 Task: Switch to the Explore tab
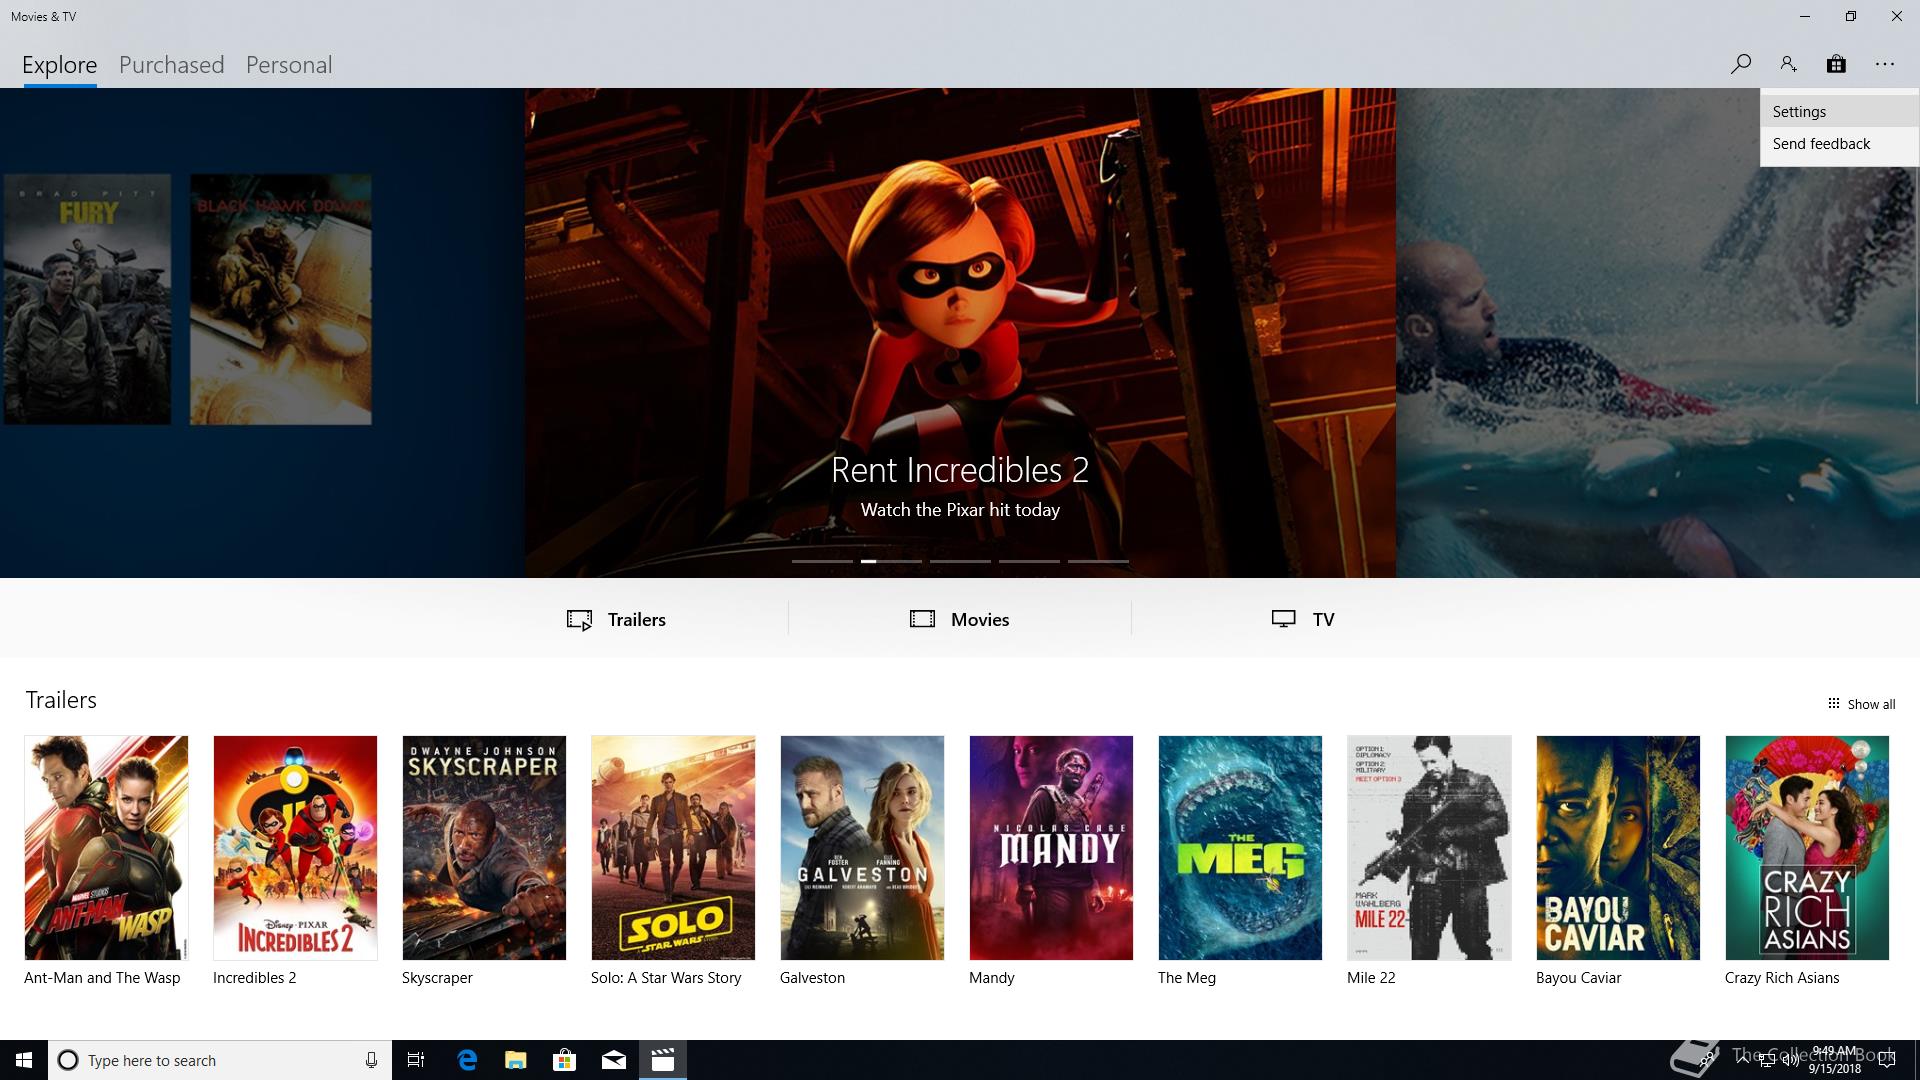pyautogui.click(x=60, y=65)
